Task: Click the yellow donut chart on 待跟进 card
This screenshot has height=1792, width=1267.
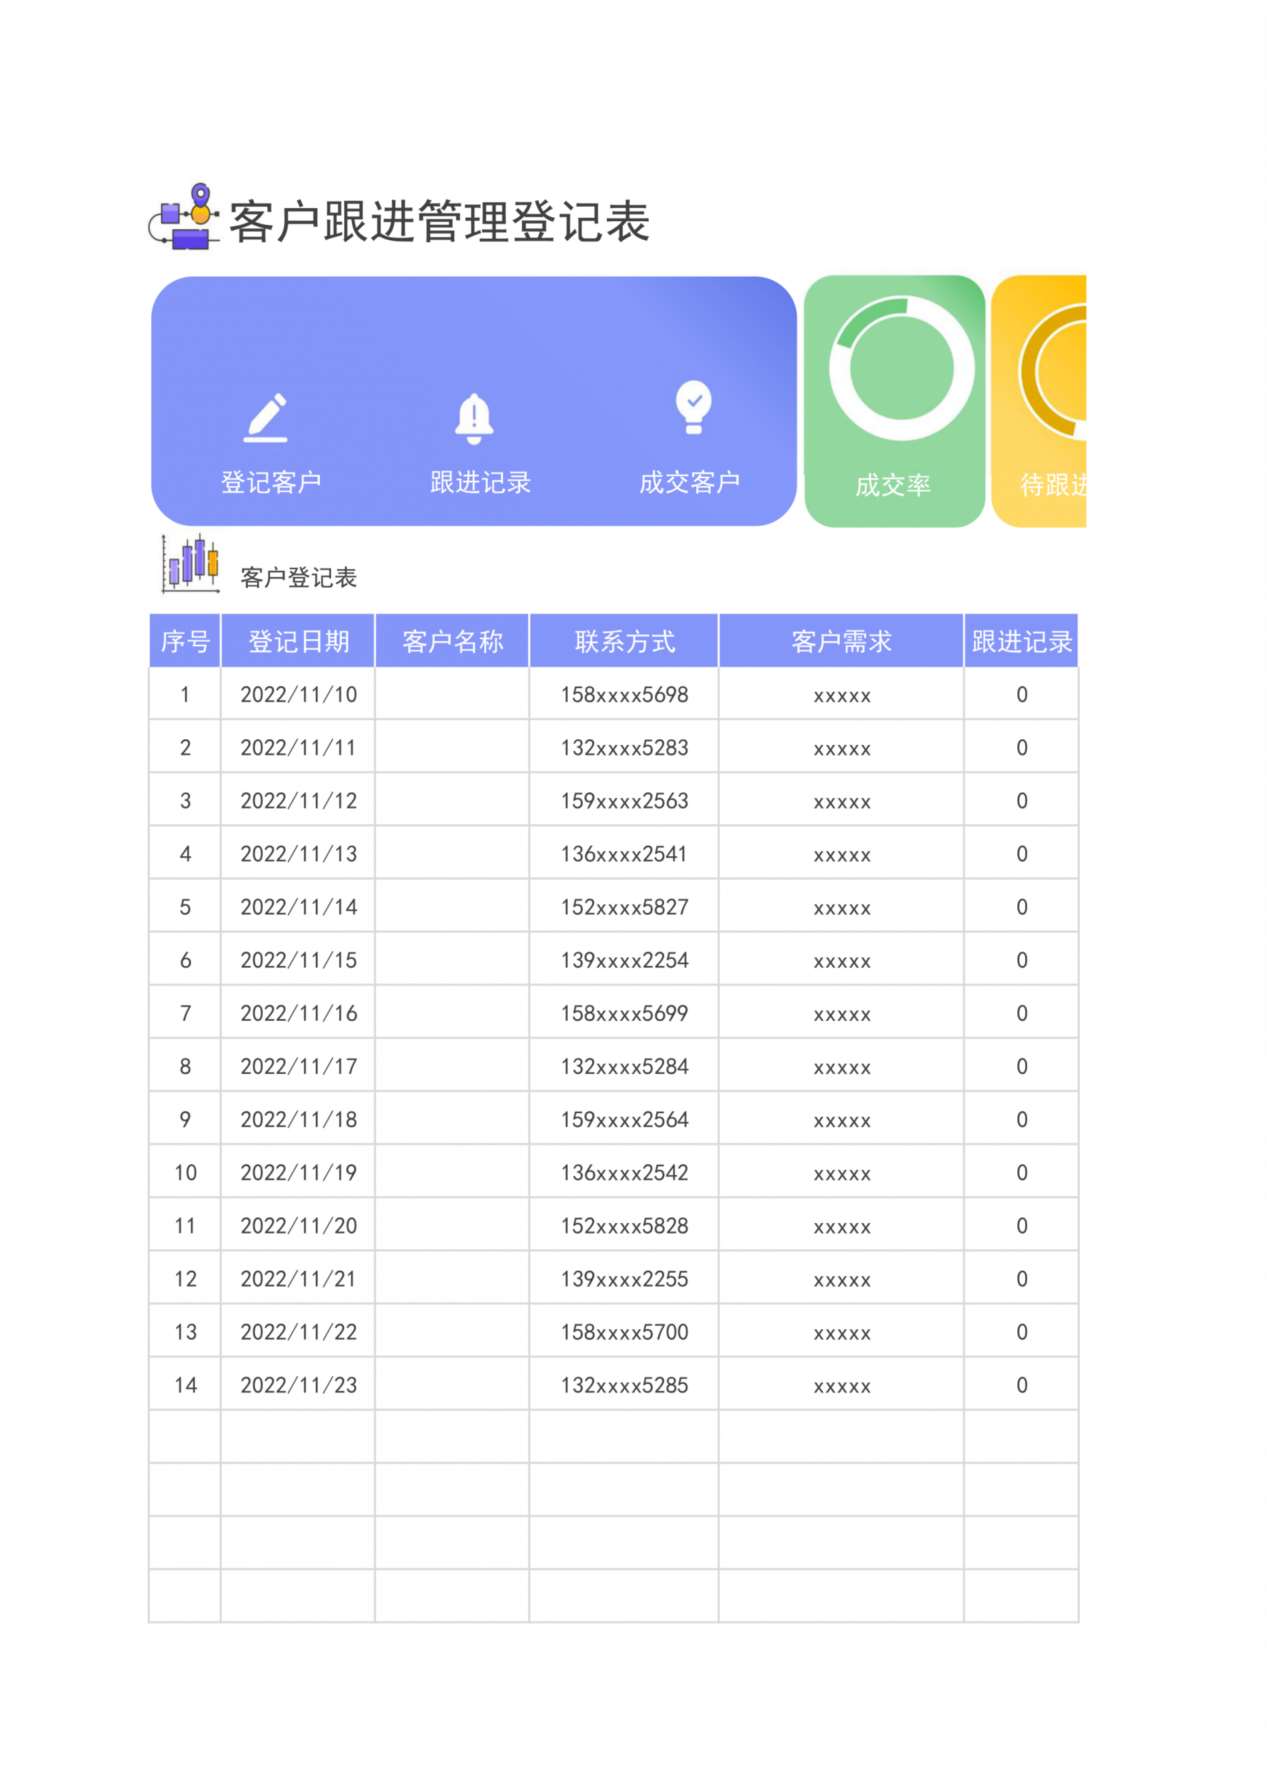Action: point(1052,372)
